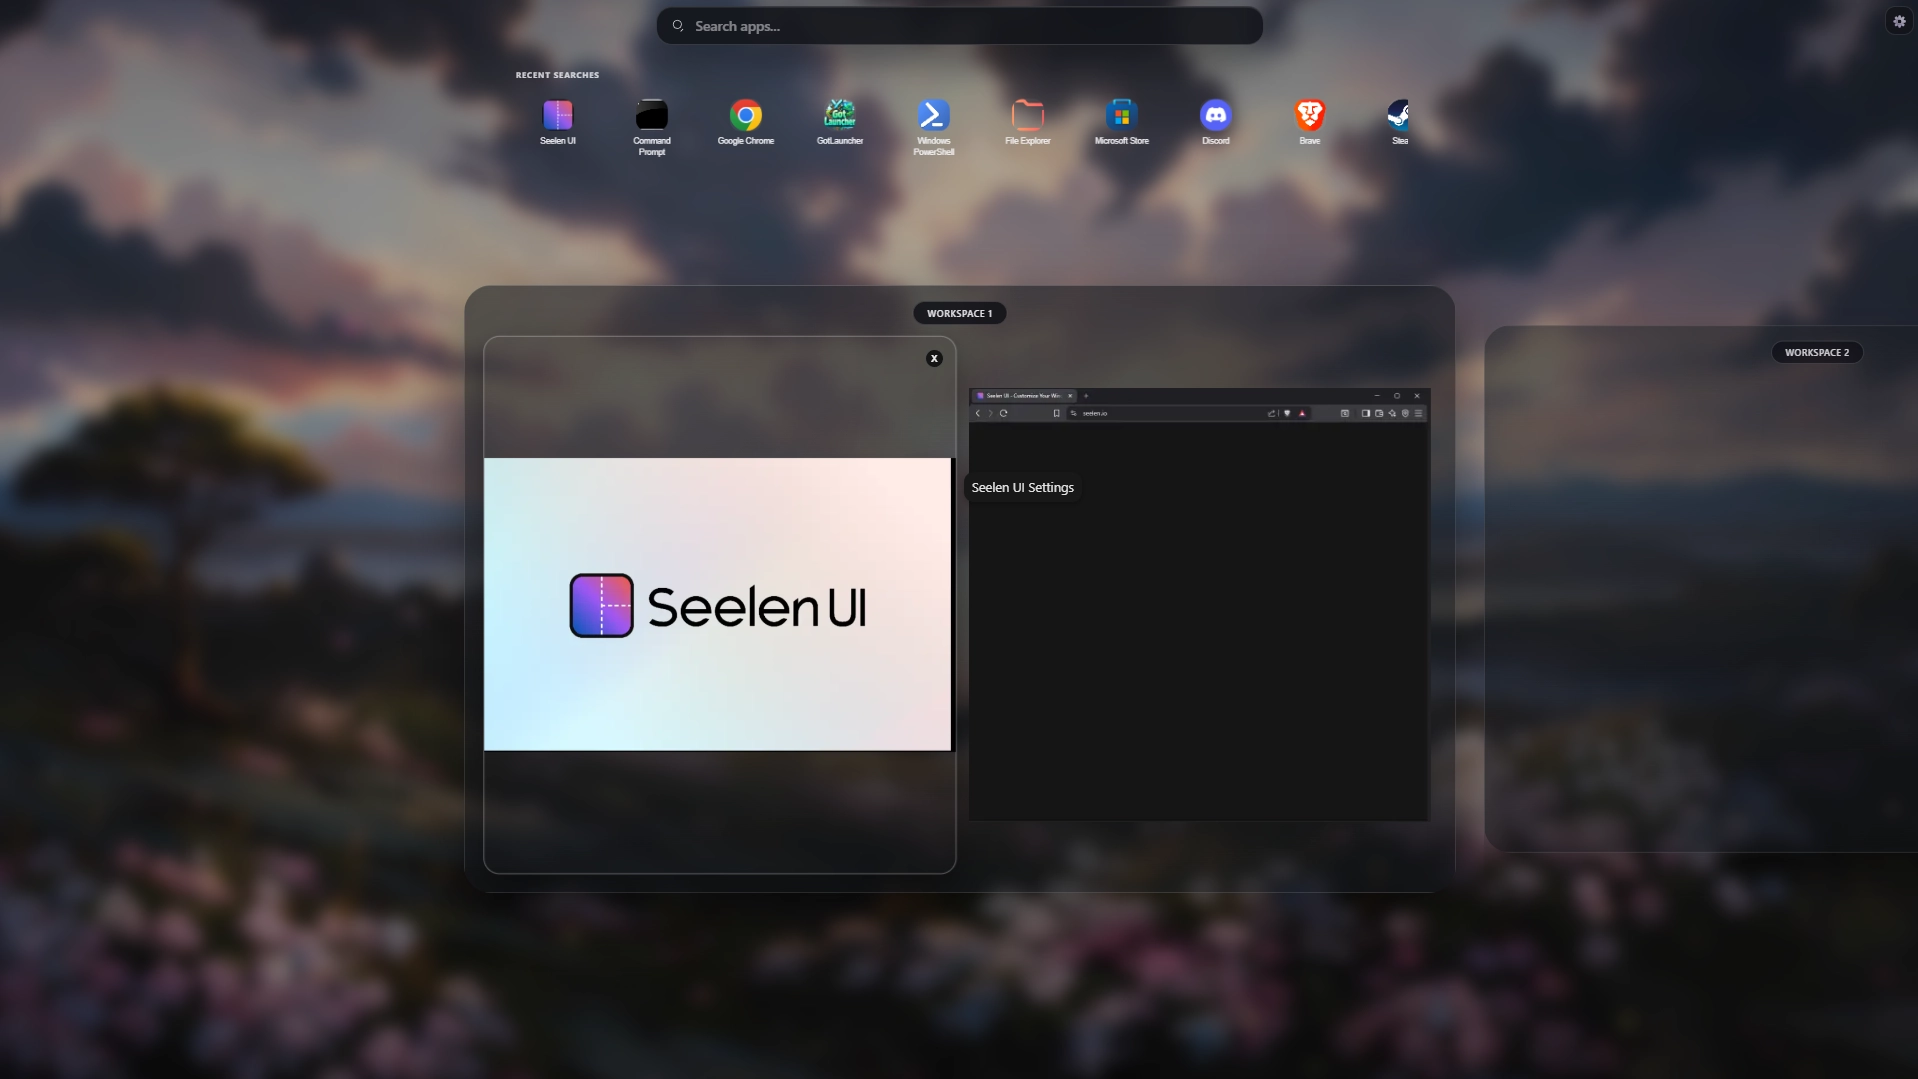Go forward in the Brave thumbnail

click(x=990, y=413)
